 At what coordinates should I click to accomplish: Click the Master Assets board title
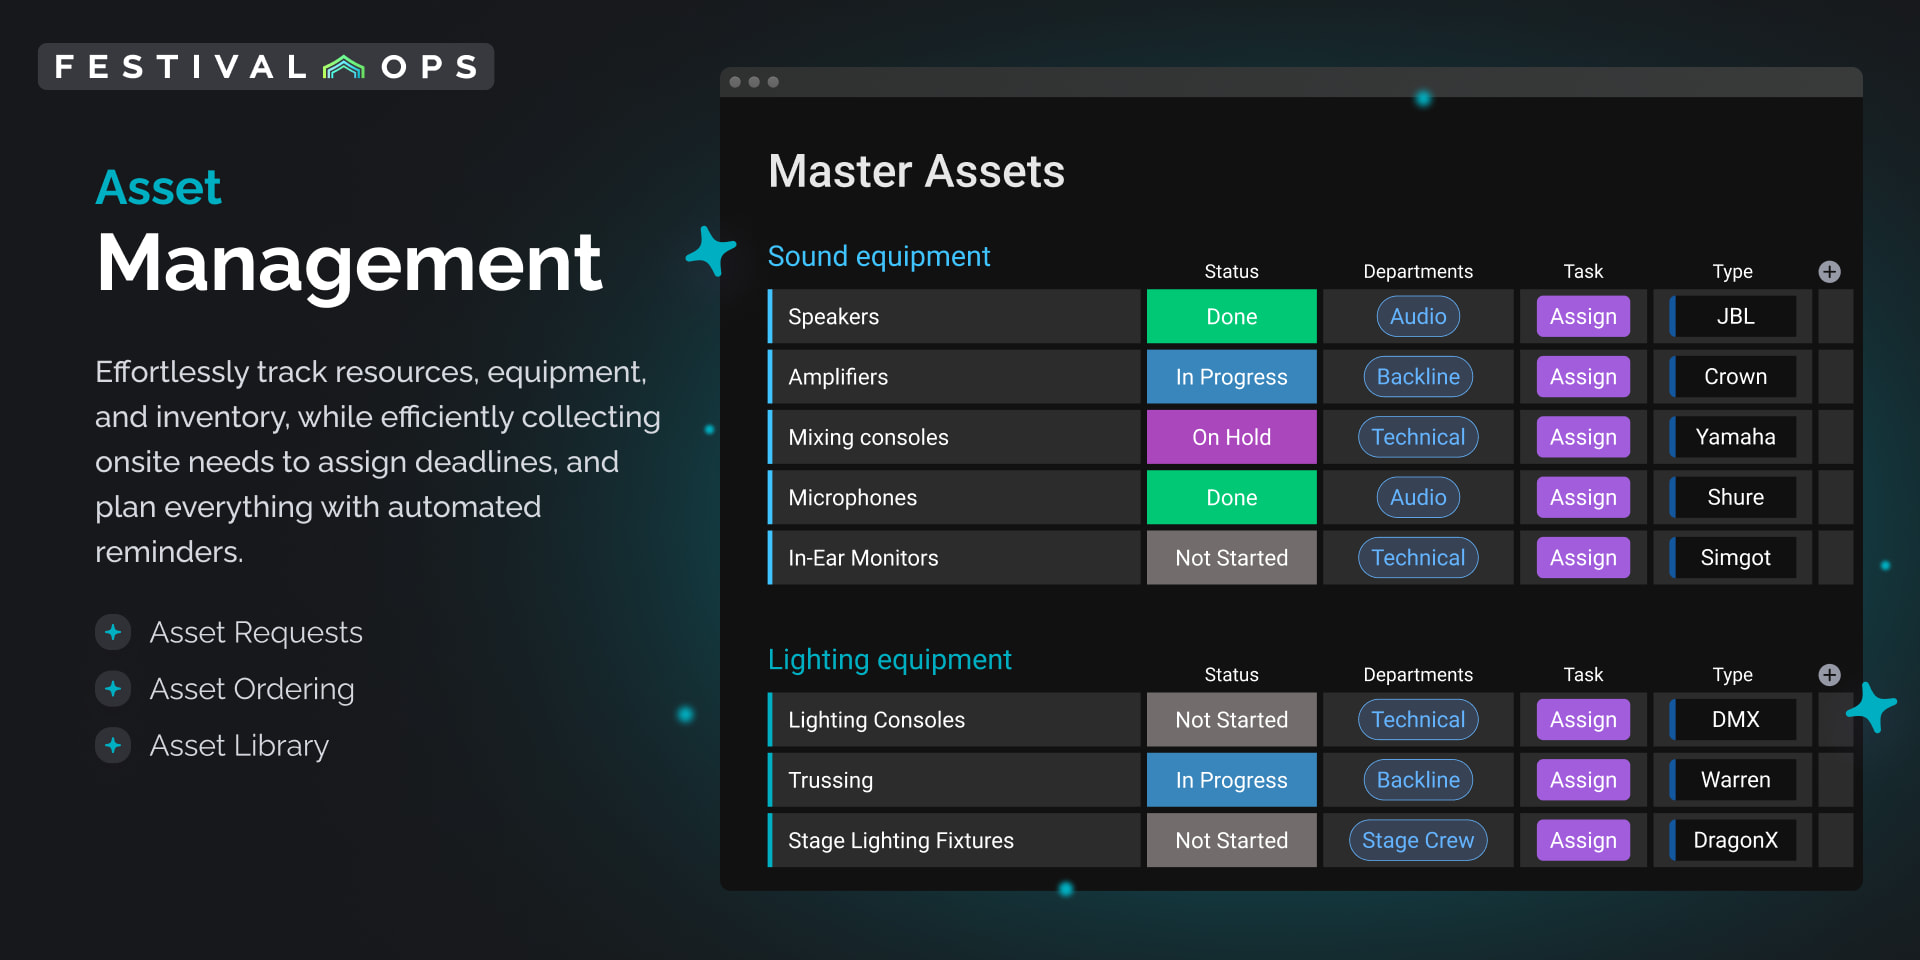(916, 171)
